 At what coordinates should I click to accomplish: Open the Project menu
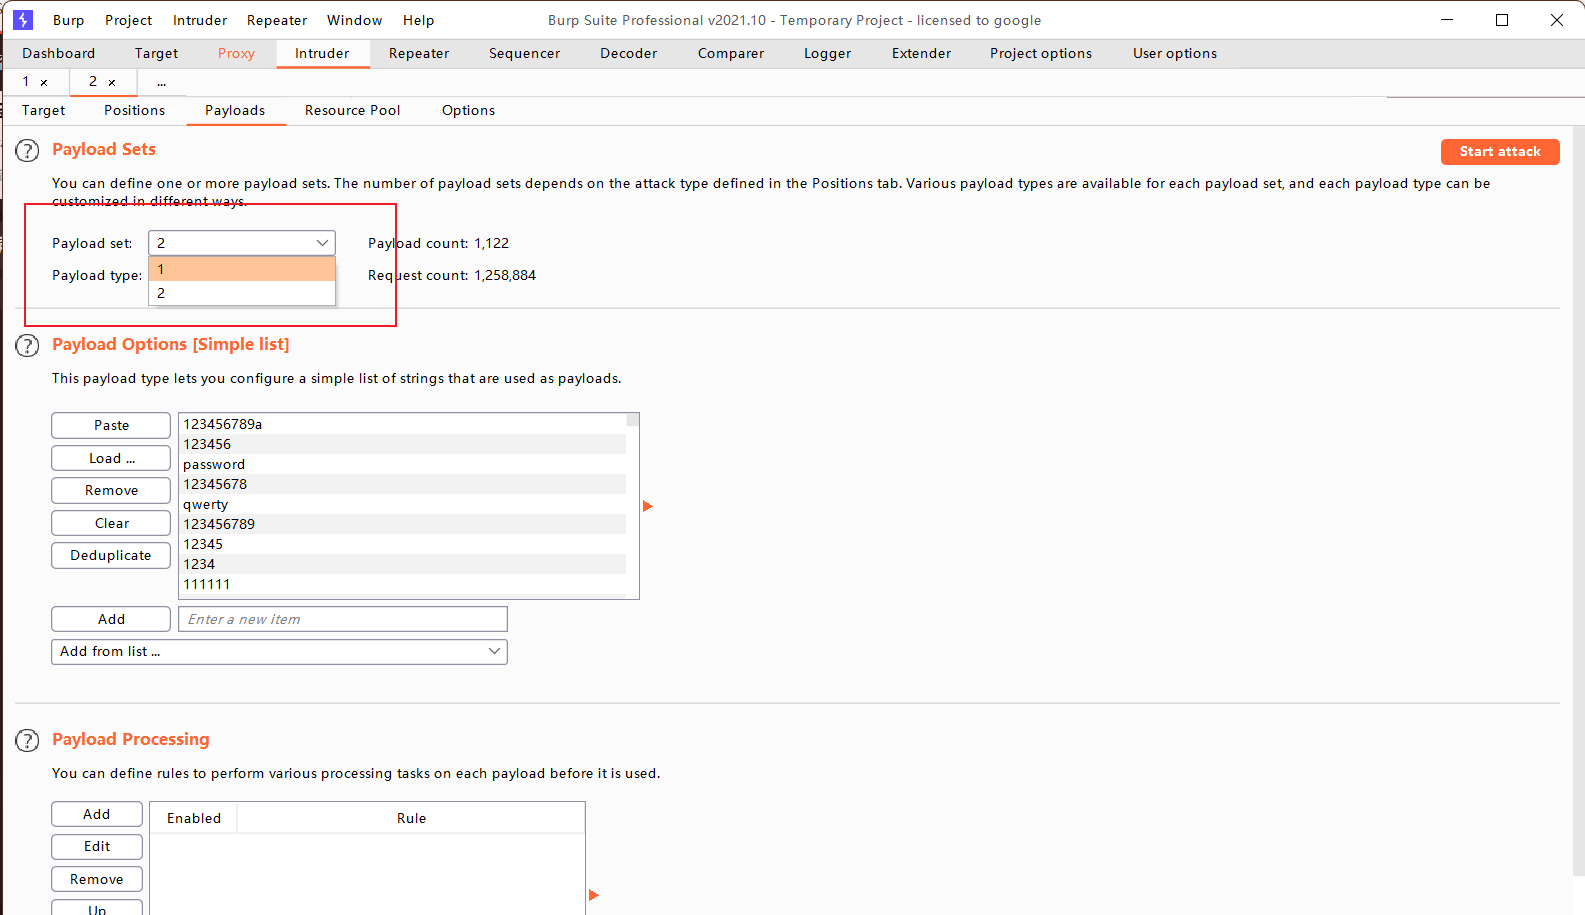(129, 20)
